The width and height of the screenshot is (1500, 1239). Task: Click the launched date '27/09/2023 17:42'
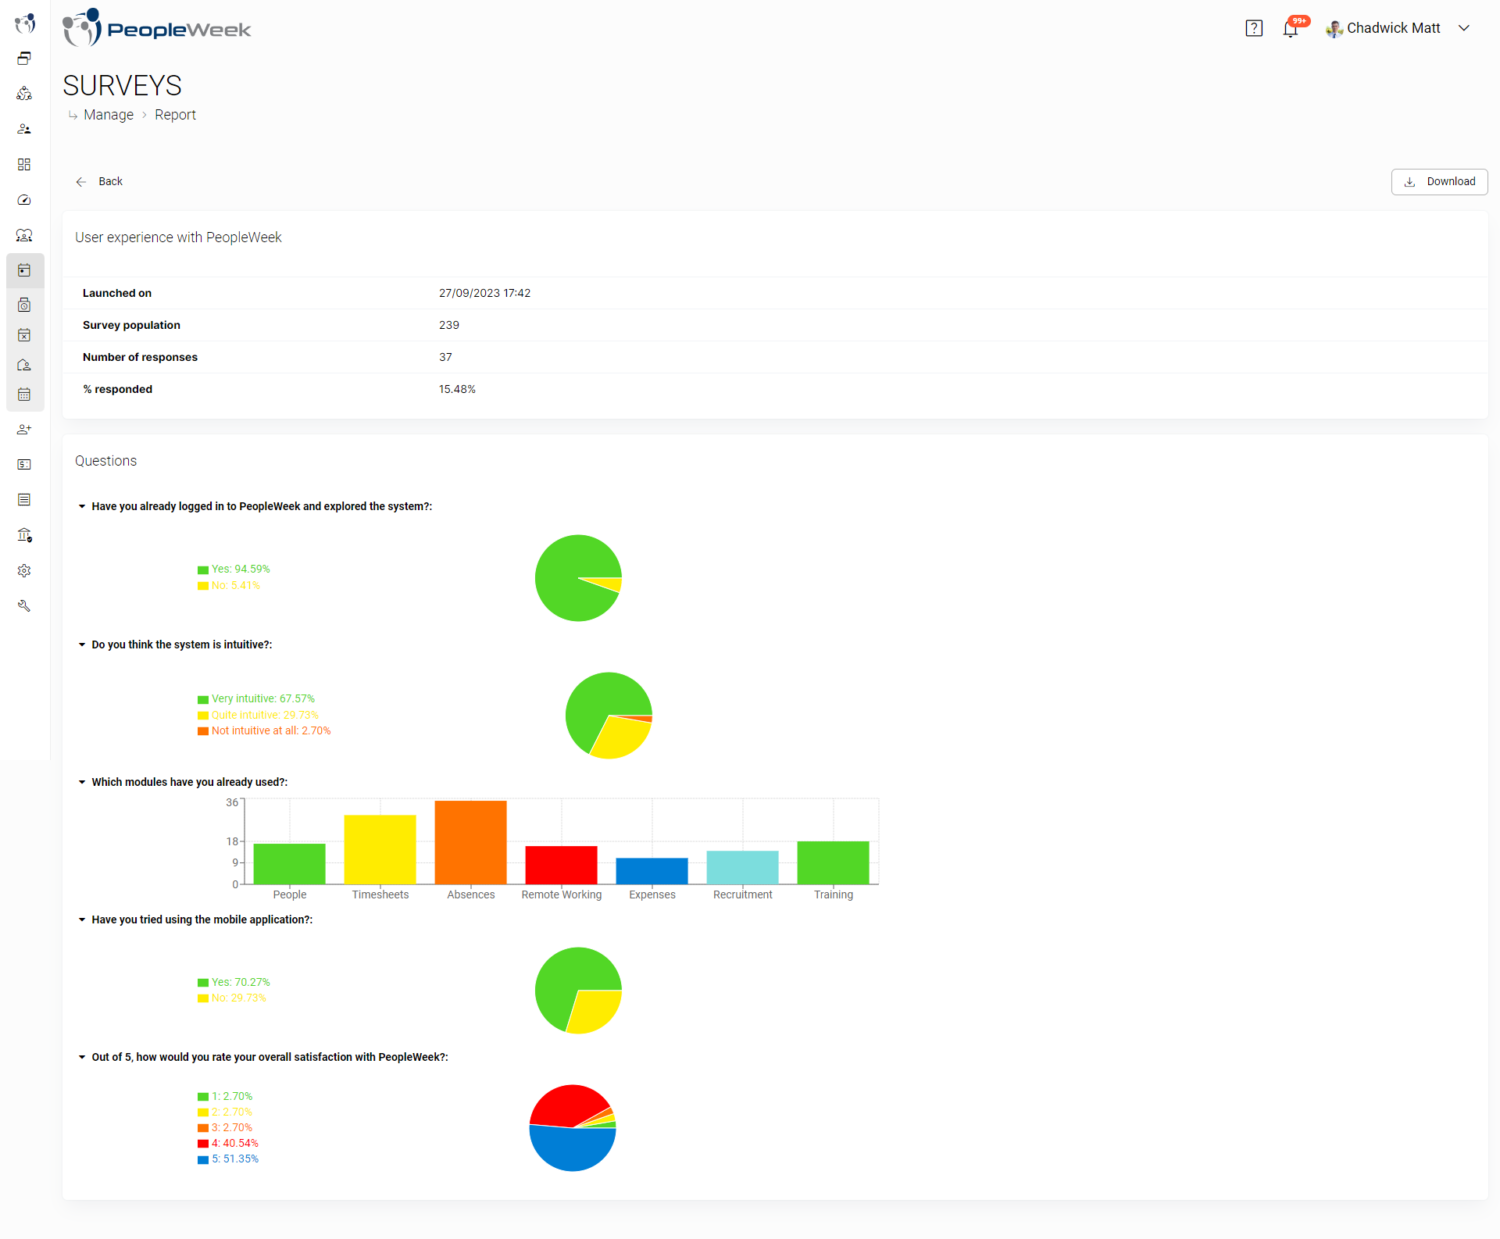(485, 293)
